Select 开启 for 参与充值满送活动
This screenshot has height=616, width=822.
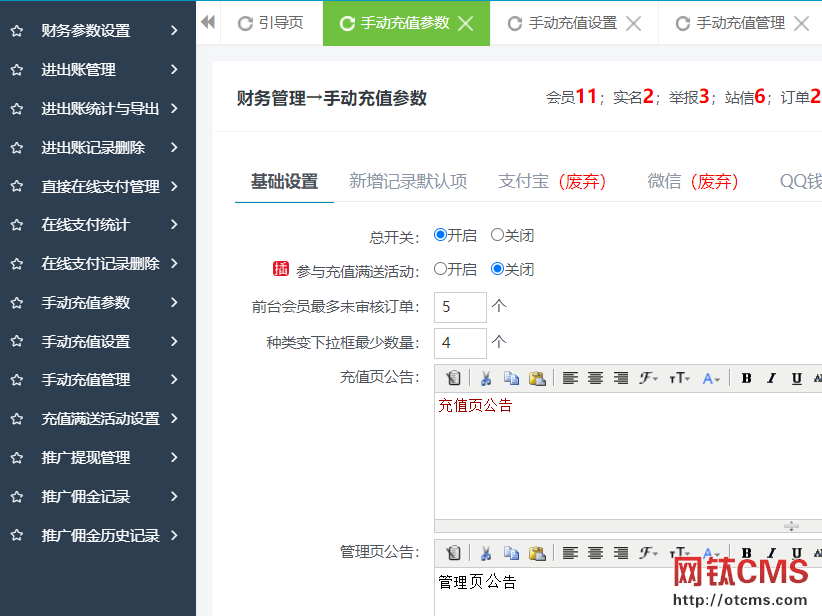click(x=438, y=268)
